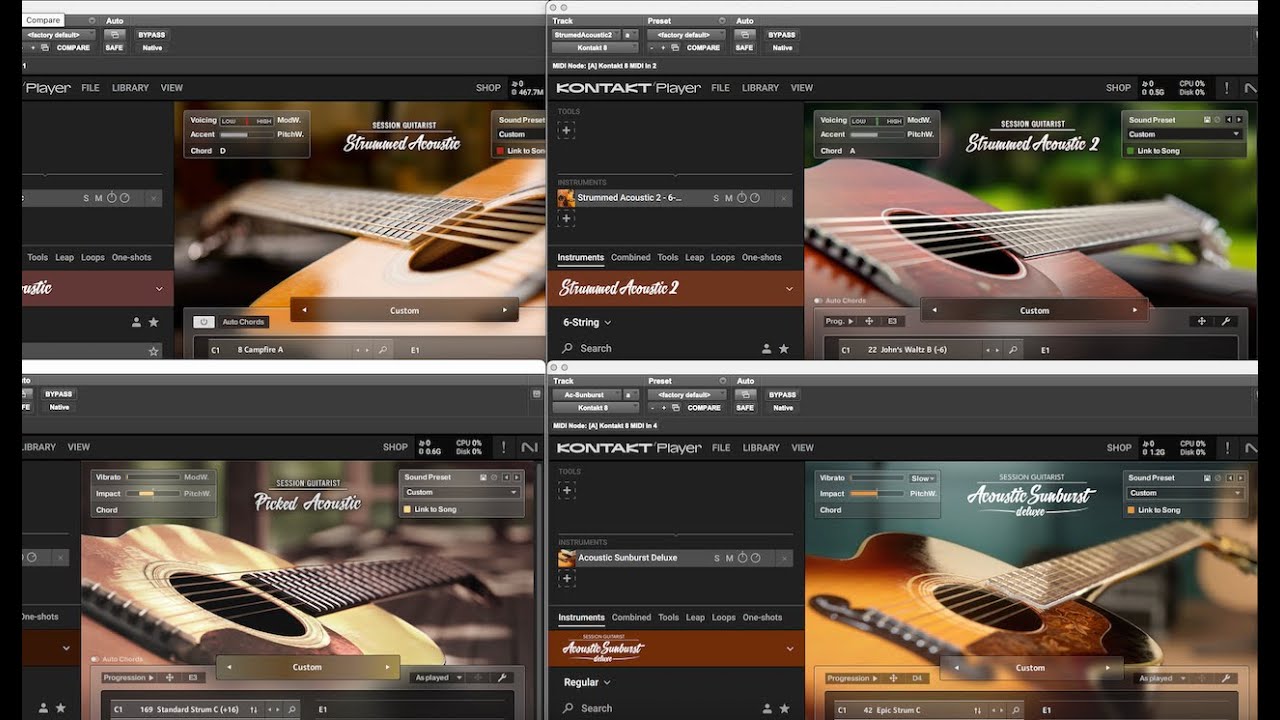Toggle Link to Song in Picked Acoustic
The width and height of the screenshot is (1280, 720).
(408, 510)
